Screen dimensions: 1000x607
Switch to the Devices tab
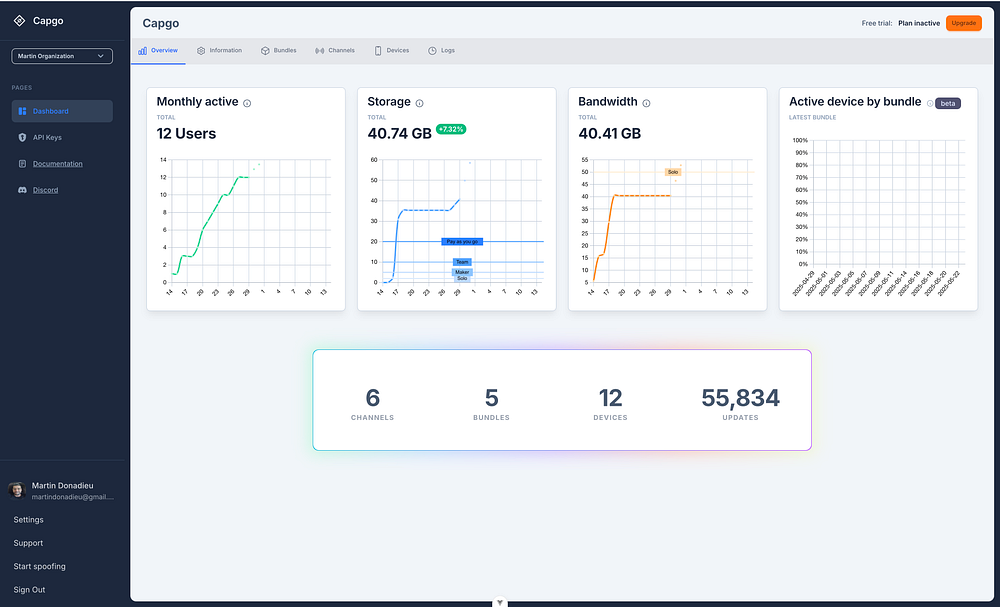click(x=392, y=50)
